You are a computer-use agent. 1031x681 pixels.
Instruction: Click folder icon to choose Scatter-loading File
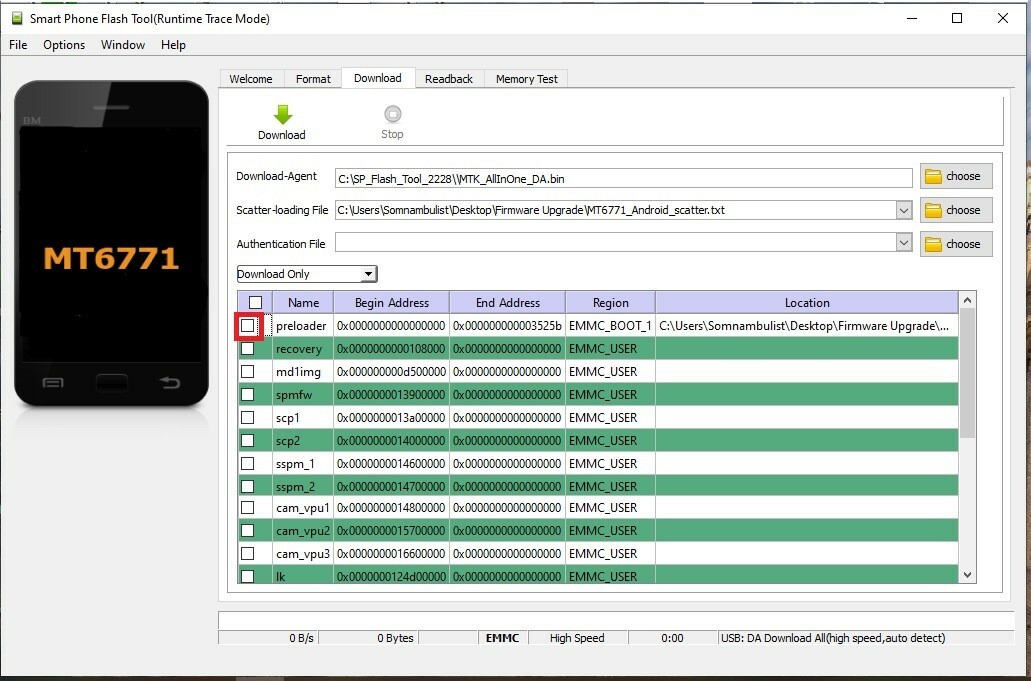[933, 211]
